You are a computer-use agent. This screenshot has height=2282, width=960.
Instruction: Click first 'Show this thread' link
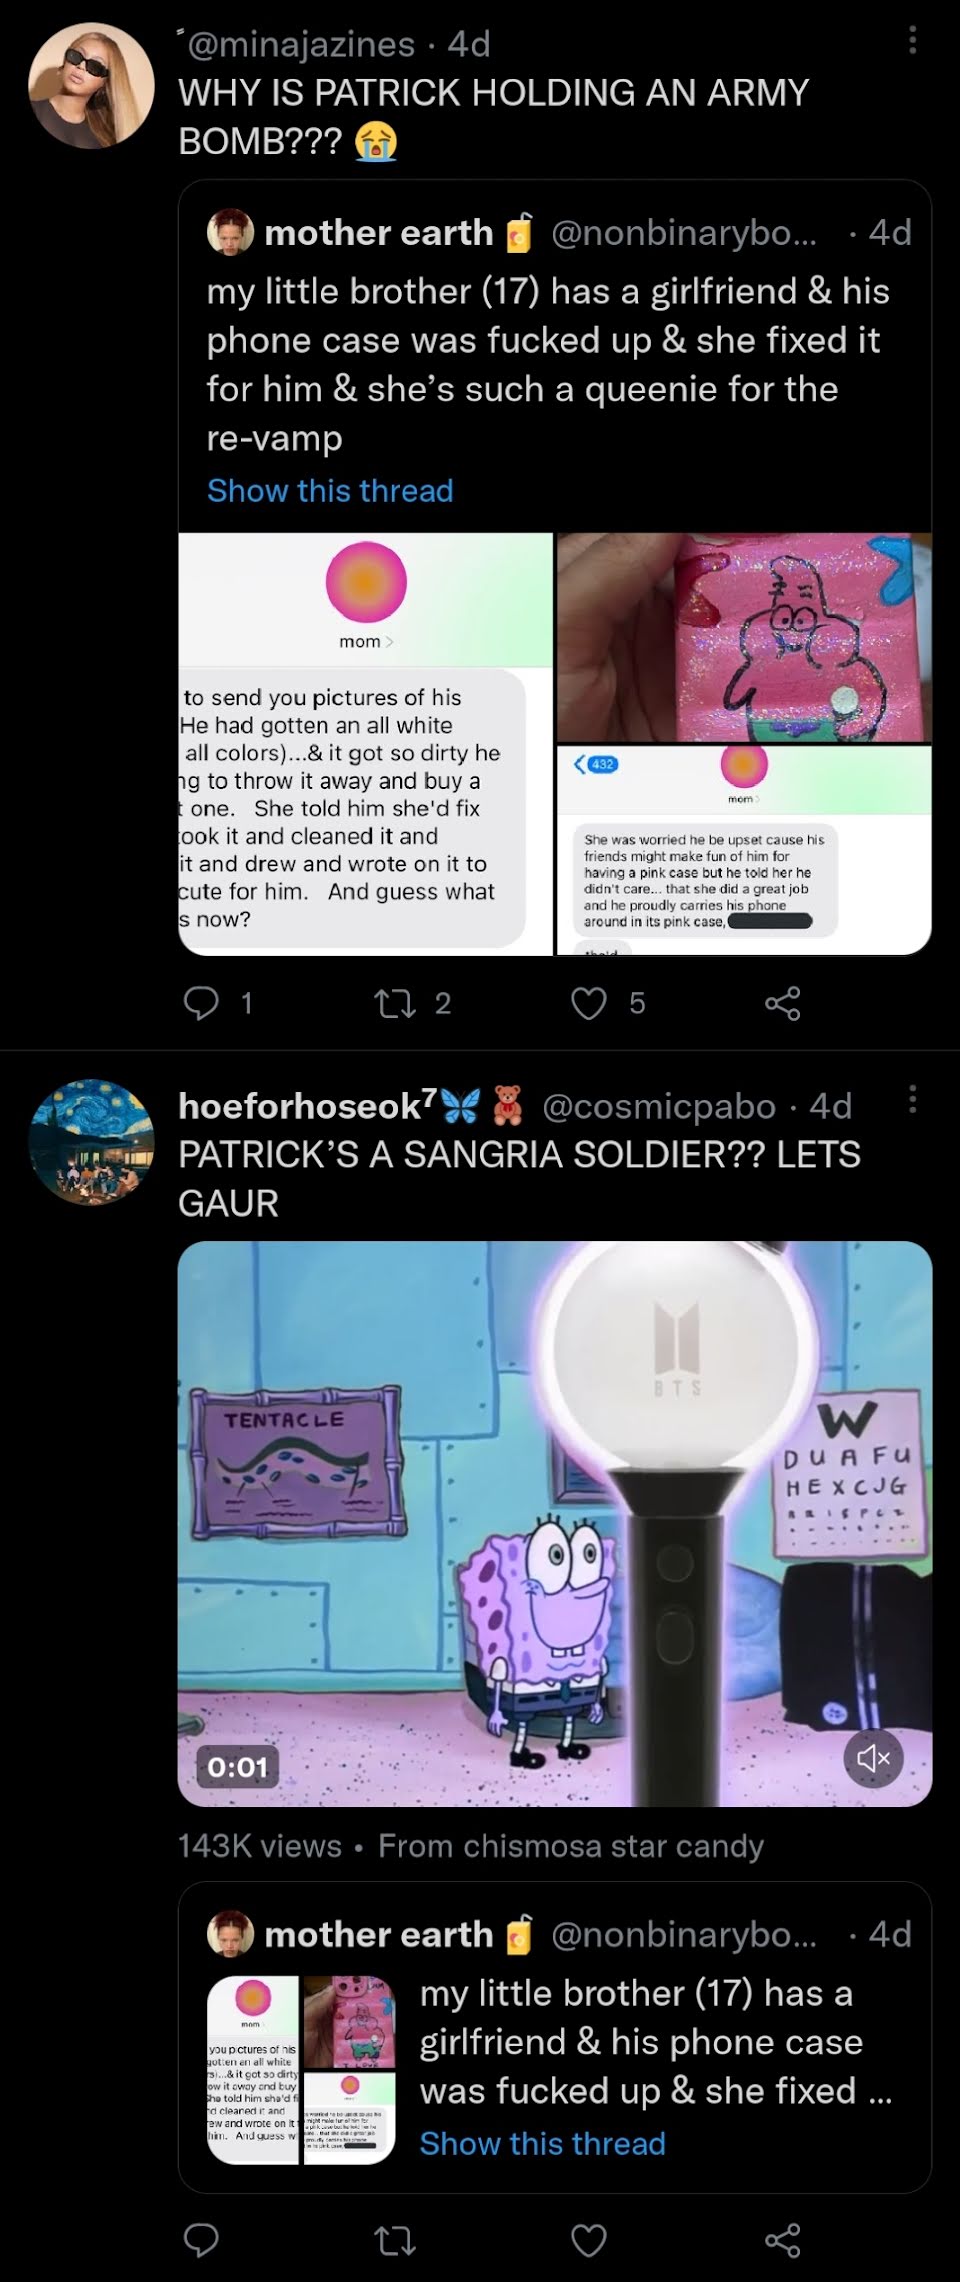(330, 490)
